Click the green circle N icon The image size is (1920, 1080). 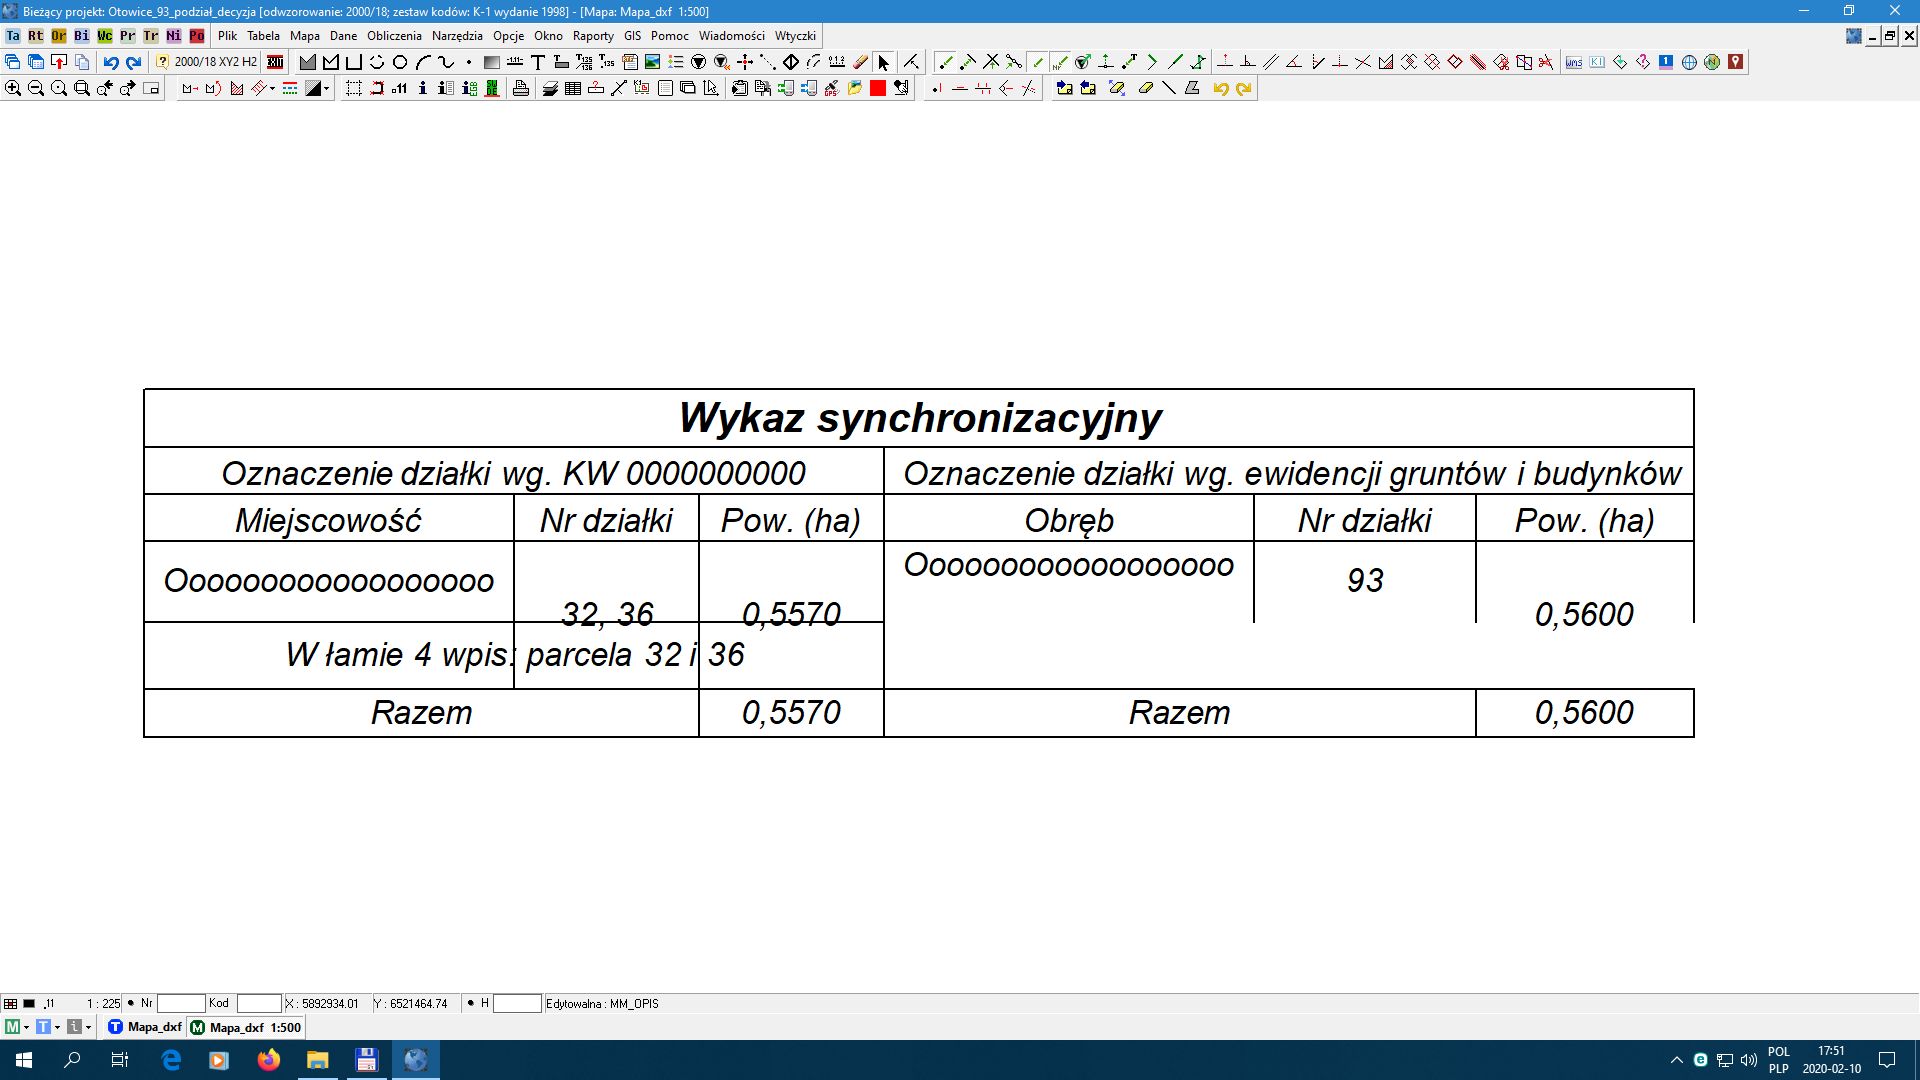click(x=1713, y=62)
